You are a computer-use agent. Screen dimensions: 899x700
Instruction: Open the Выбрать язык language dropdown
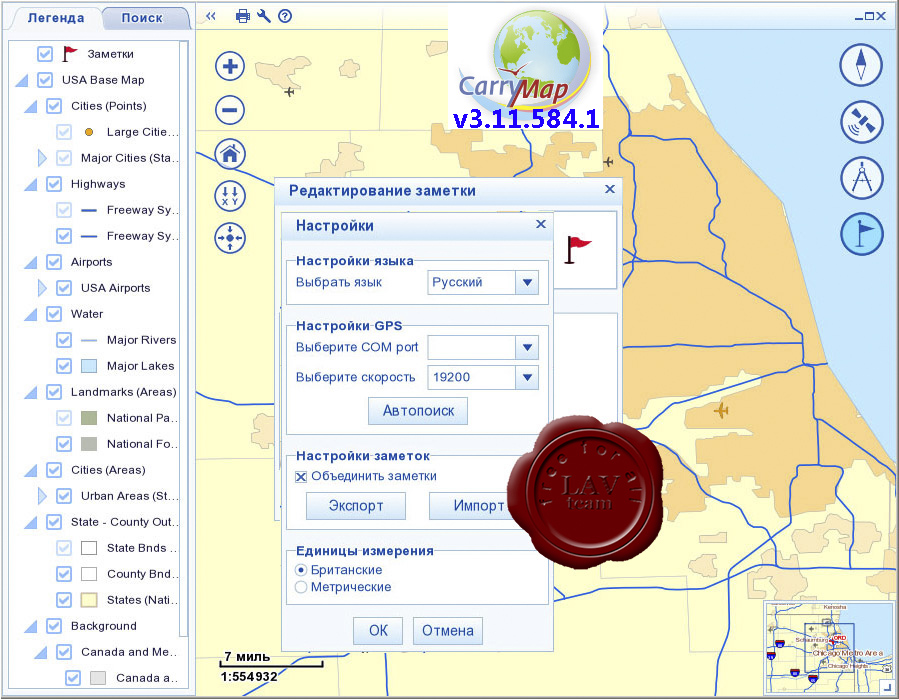point(527,283)
